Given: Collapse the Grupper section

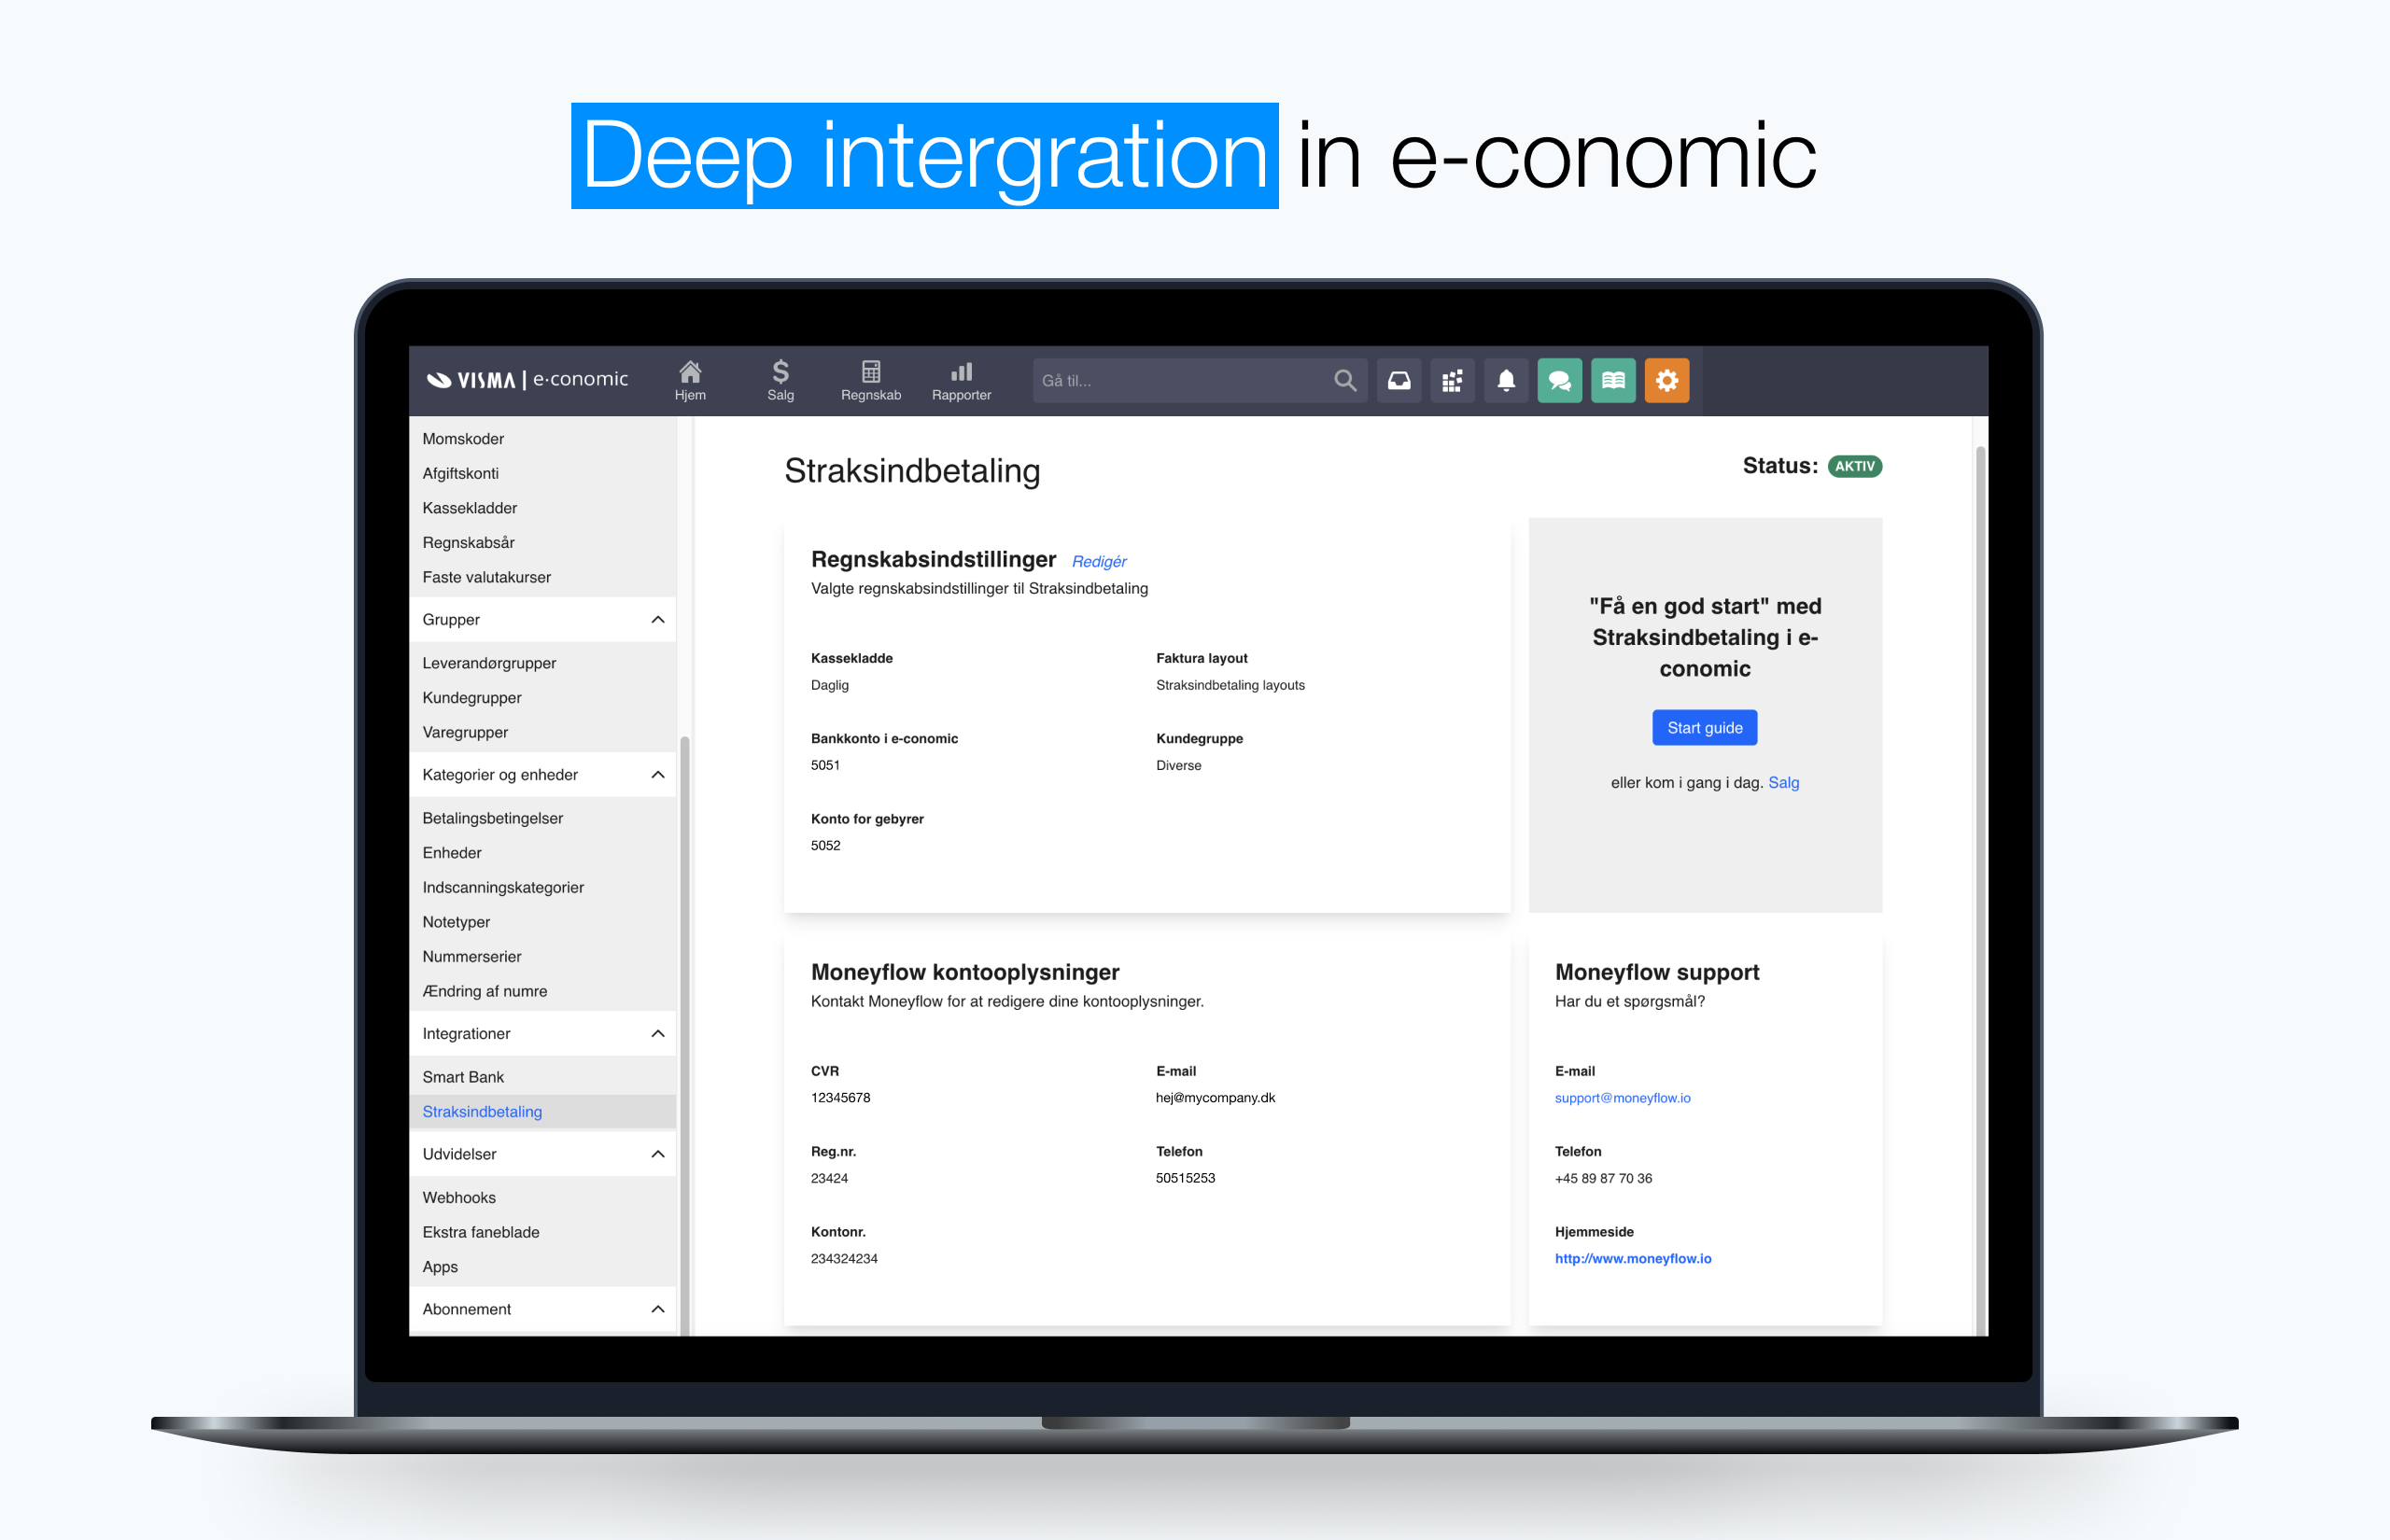Looking at the screenshot, I should coord(657,620).
